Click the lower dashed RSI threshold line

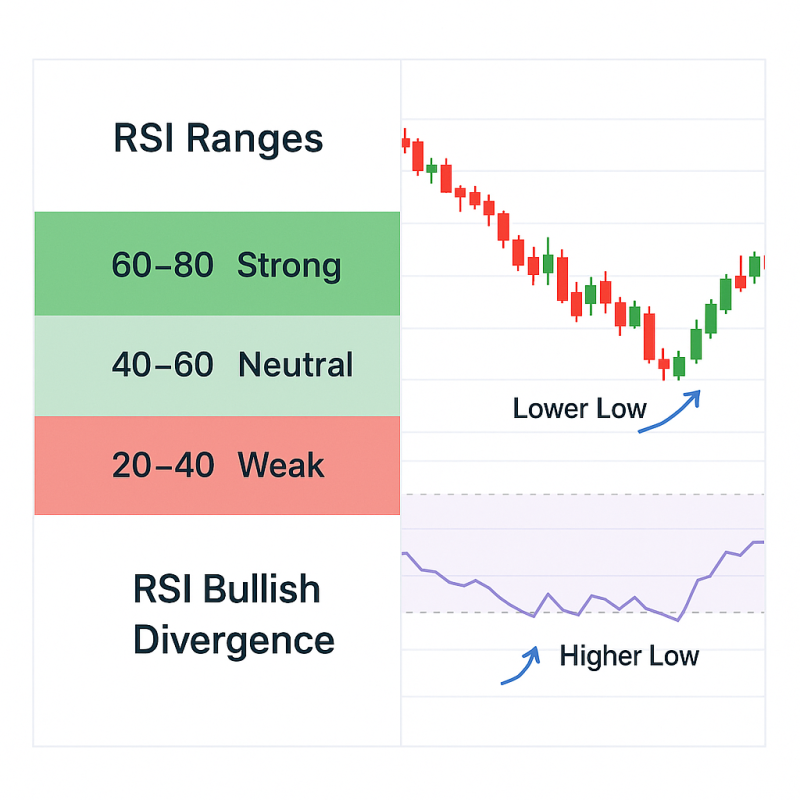pos(583,612)
